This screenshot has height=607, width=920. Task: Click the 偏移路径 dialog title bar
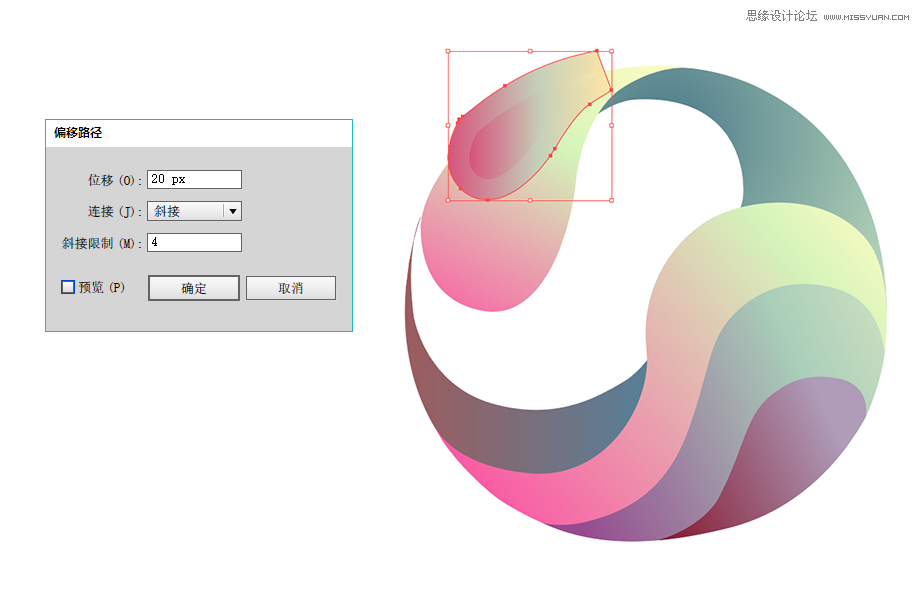[x=199, y=133]
